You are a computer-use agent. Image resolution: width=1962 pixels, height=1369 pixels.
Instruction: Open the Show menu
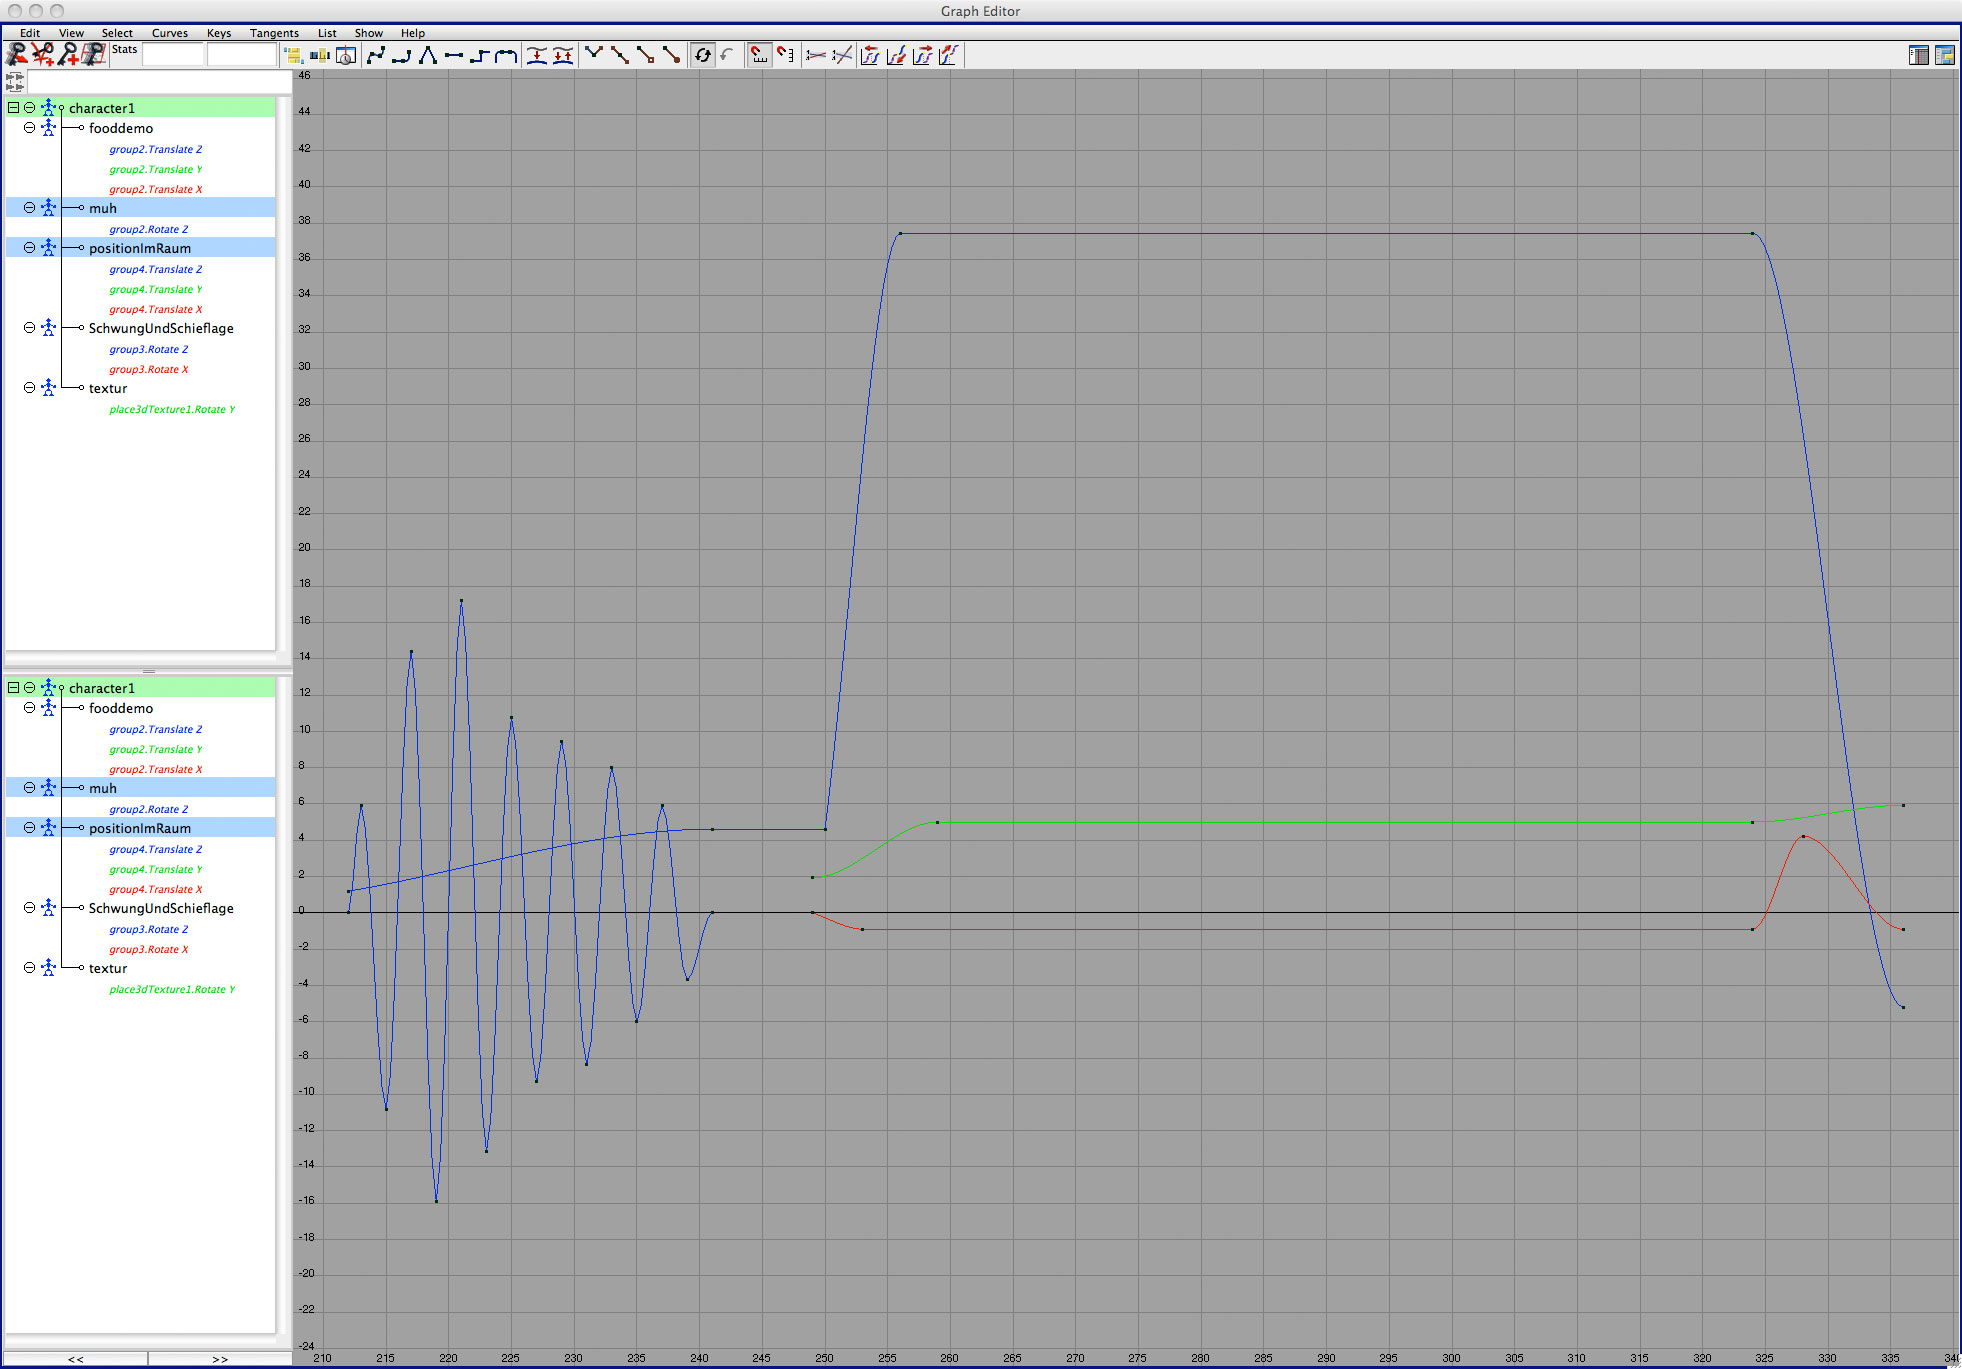click(368, 33)
